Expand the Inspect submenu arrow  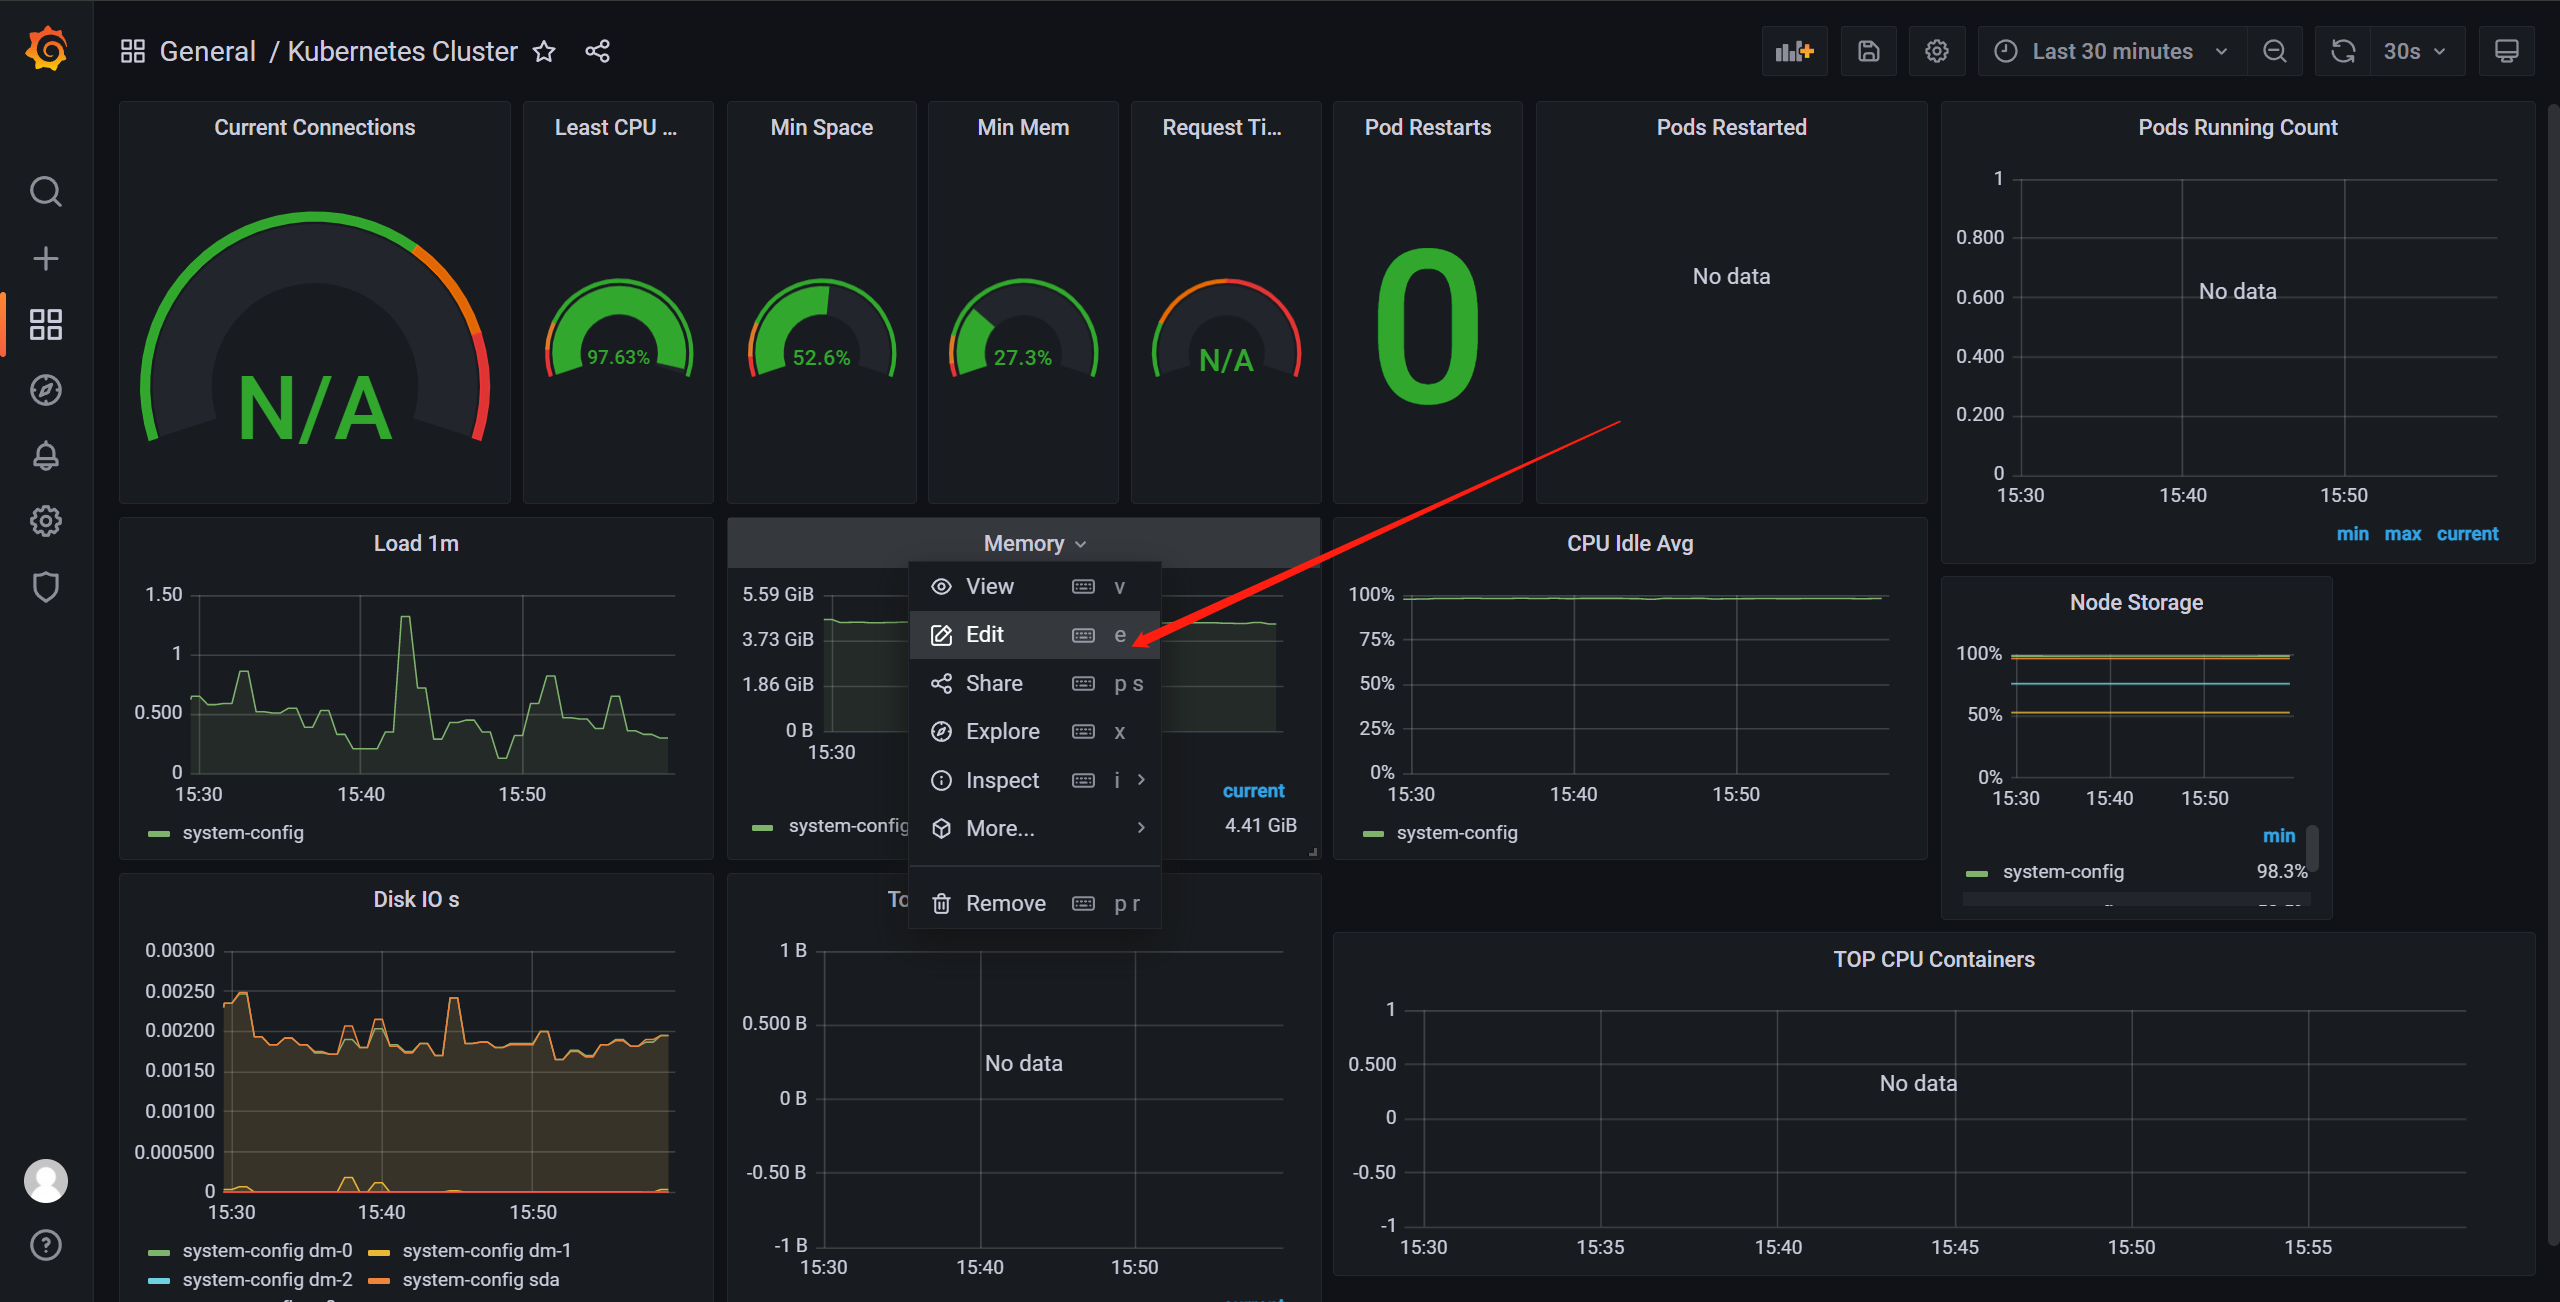[x=1141, y=780]
